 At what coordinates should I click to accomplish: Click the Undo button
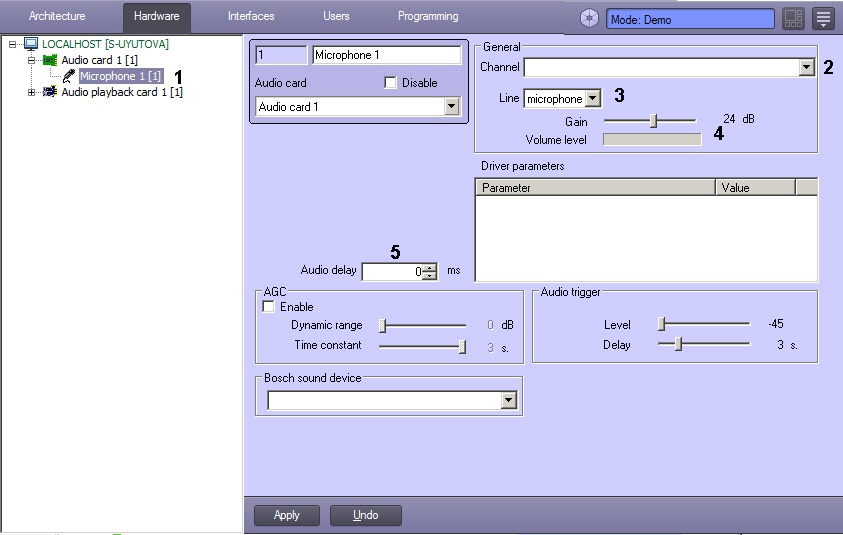tap(366, 515)
